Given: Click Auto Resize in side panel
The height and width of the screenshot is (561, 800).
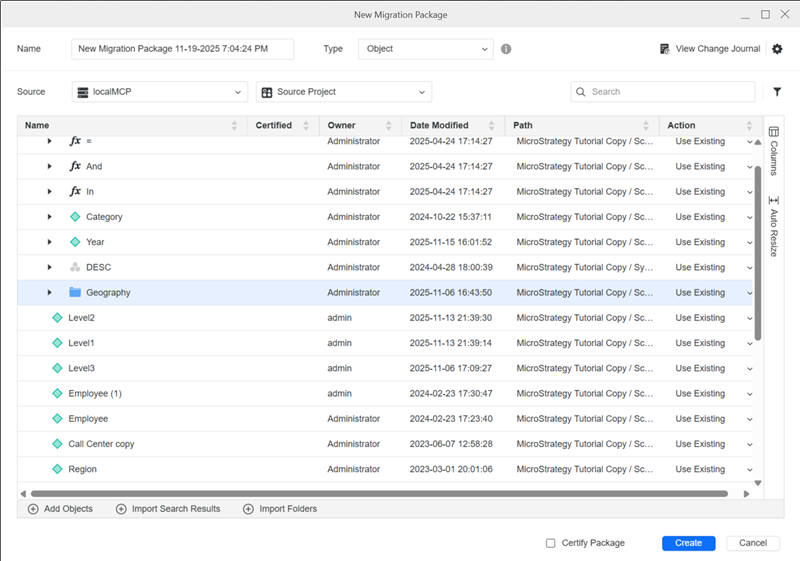Looking at the screenshot, I should click(x=773, y=227).
